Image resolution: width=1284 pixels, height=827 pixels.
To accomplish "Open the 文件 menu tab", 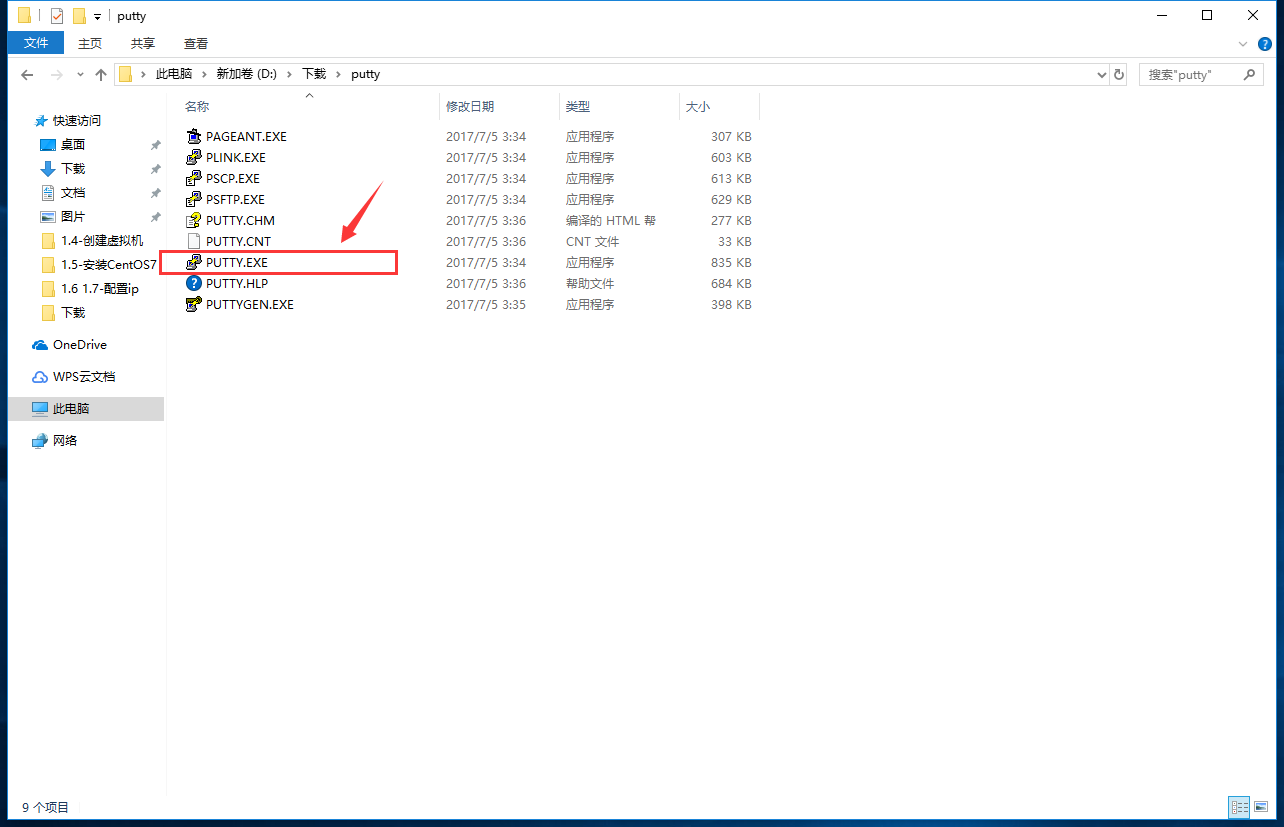I will (x=36, y=43).
